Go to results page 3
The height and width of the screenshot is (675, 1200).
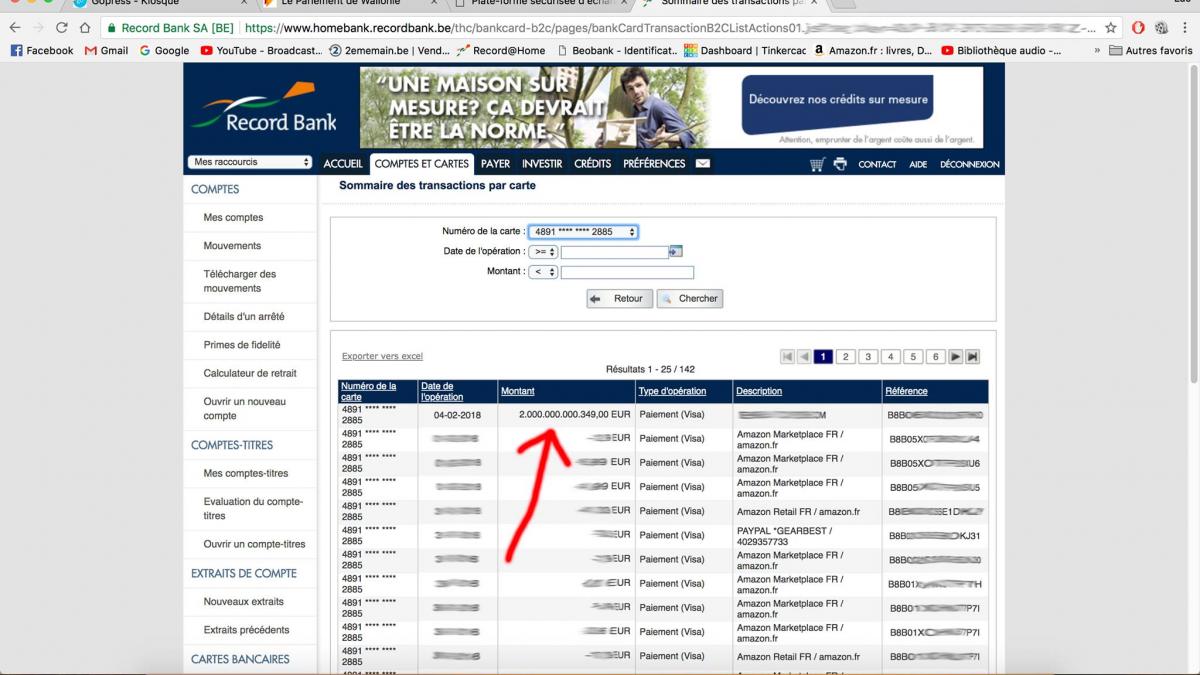[868, 356]
